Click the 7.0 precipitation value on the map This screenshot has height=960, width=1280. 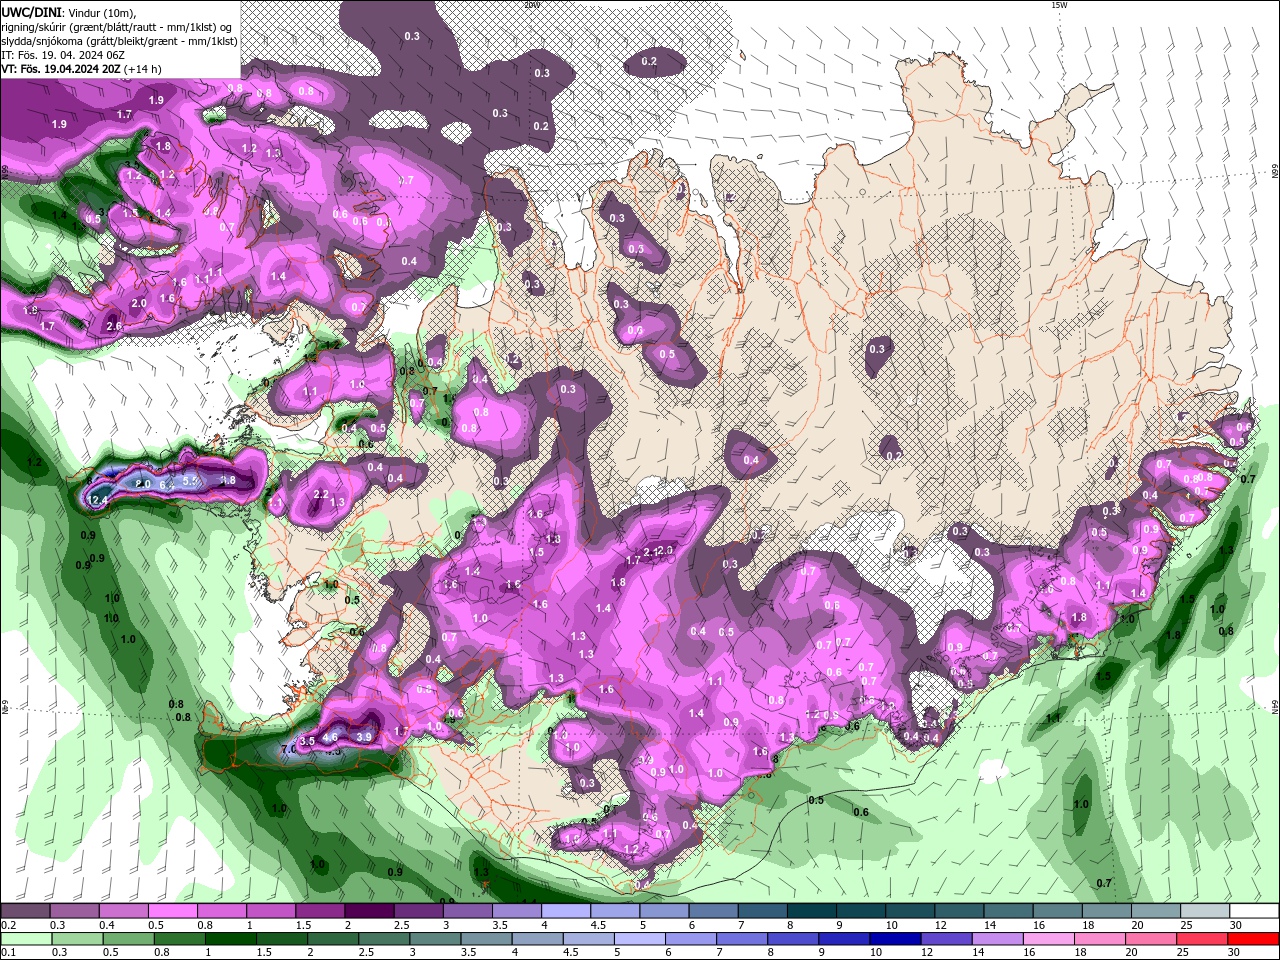point(288,749)
